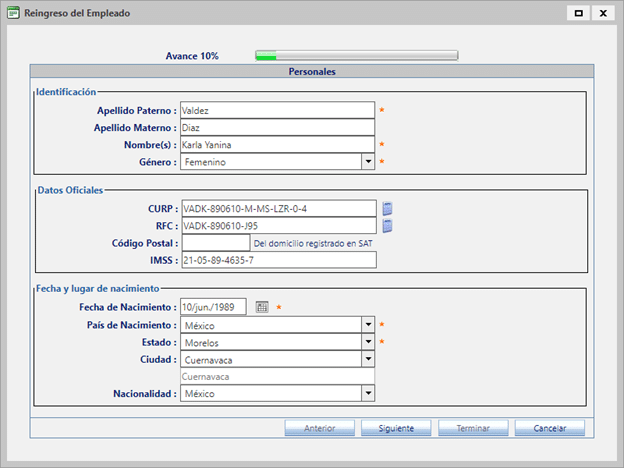This screenshot has height=468, width=624.
Task: Close the Reingreso del Empleado window
Action: 603,14
